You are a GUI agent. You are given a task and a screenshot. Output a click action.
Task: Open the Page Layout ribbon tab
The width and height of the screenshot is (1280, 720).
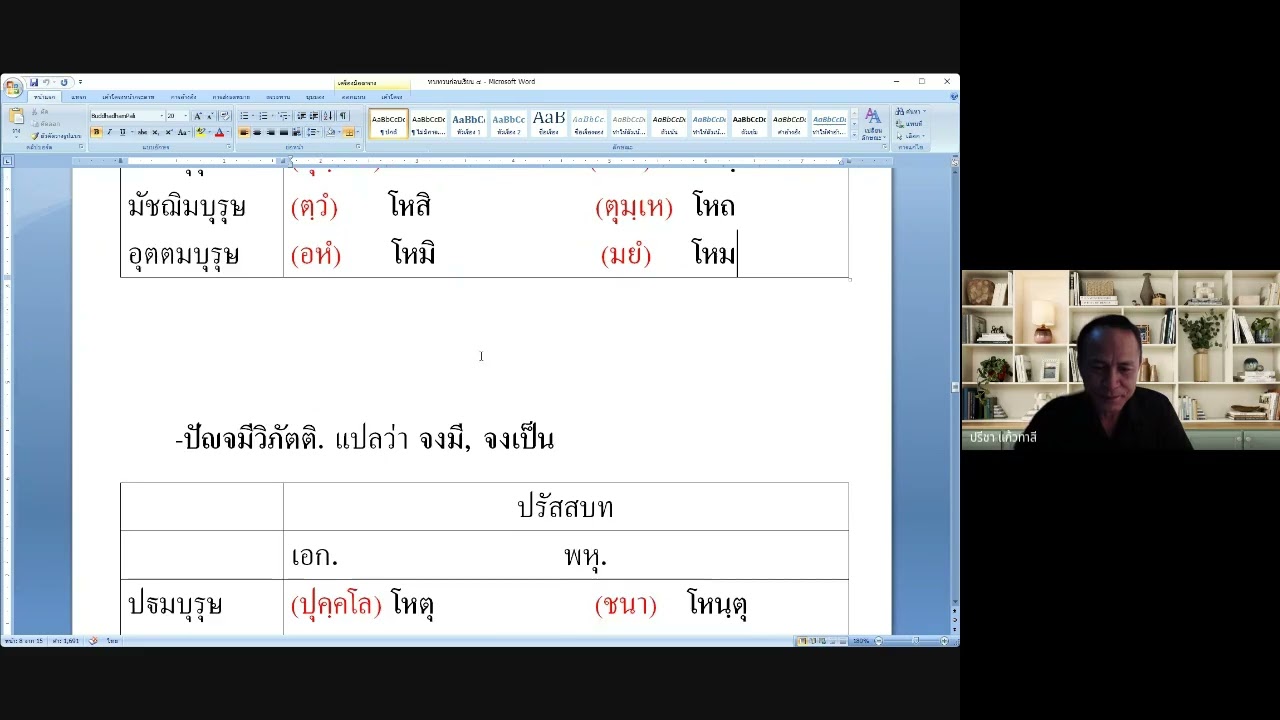[128, 97]
